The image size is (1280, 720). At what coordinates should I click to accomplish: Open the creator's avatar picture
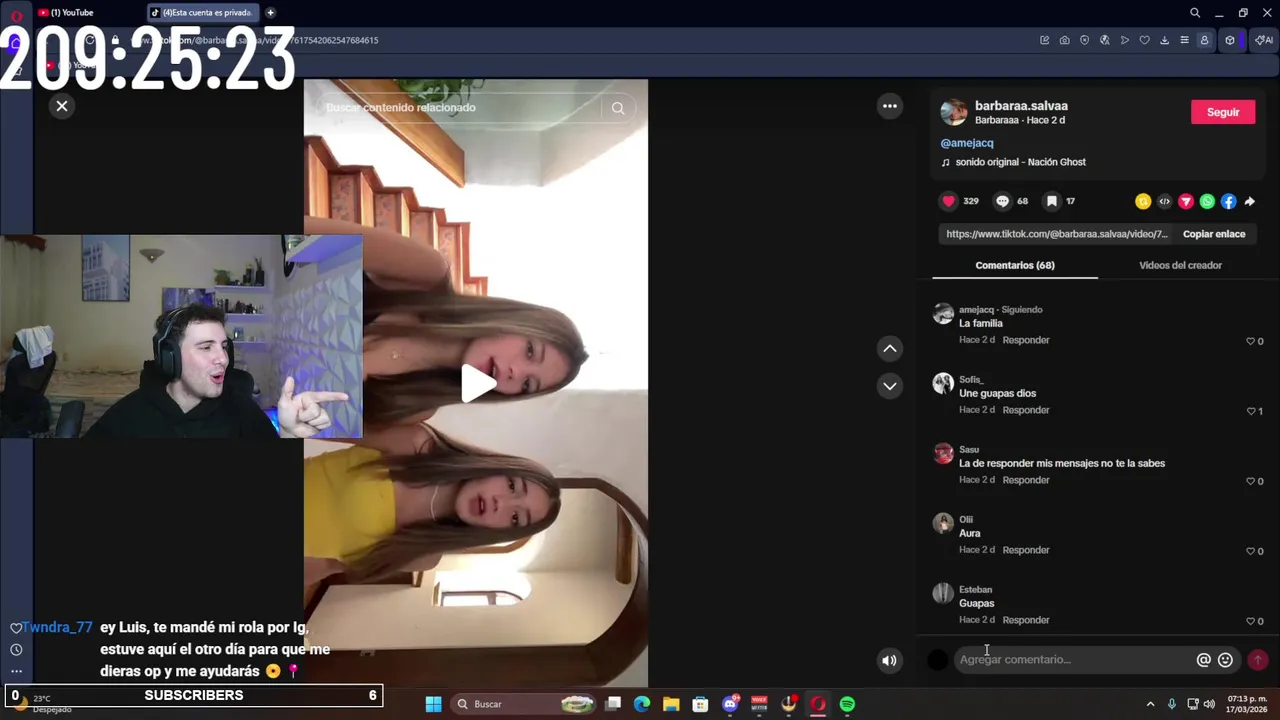[x=954, y=112]
